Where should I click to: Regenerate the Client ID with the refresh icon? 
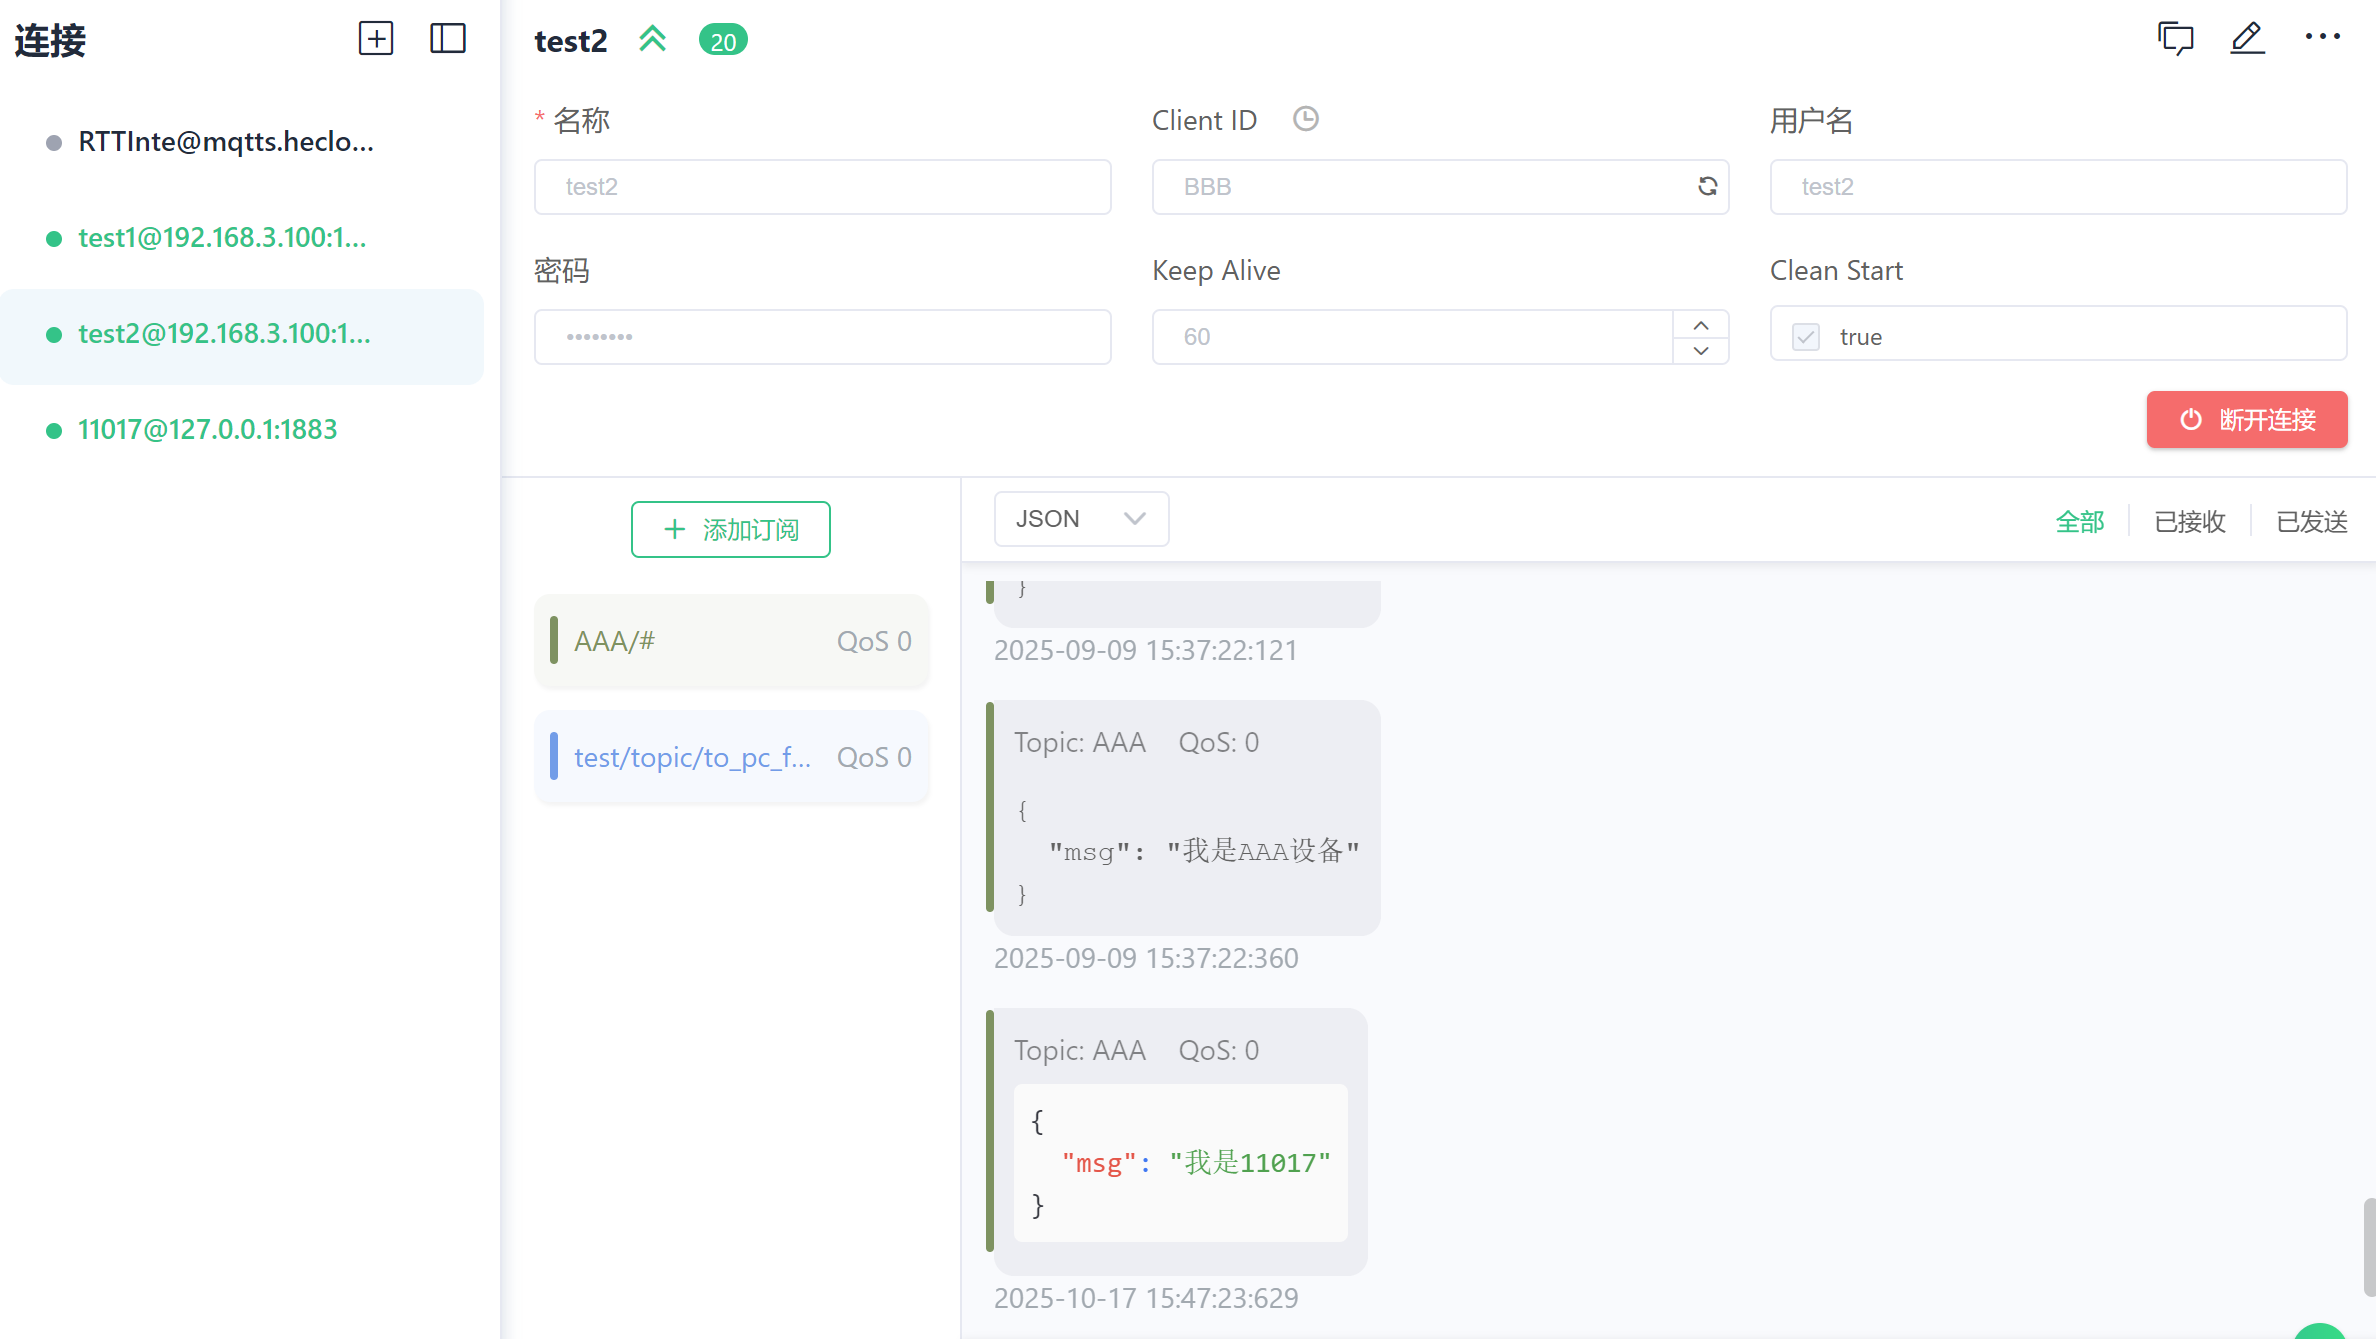1707,186
